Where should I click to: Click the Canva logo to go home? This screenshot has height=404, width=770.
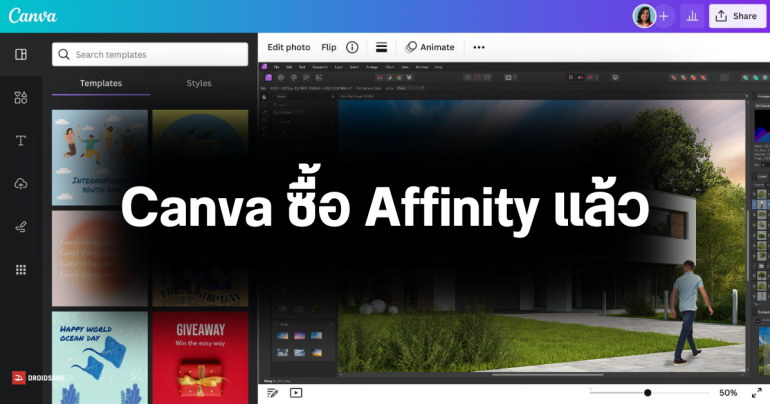tap(32, 16)
